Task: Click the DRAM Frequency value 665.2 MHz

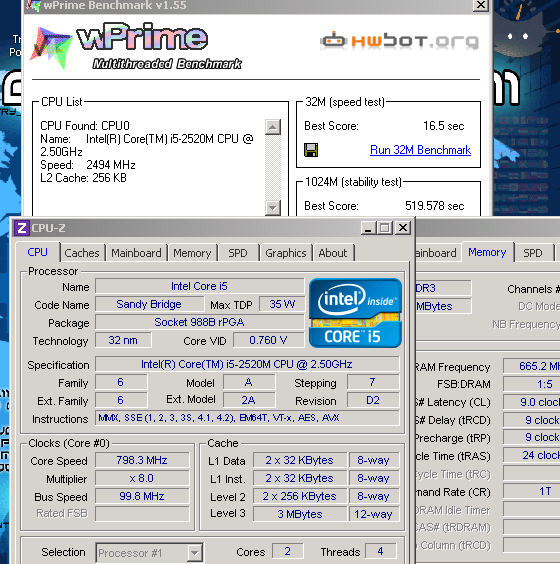Action: click(532, 366)
